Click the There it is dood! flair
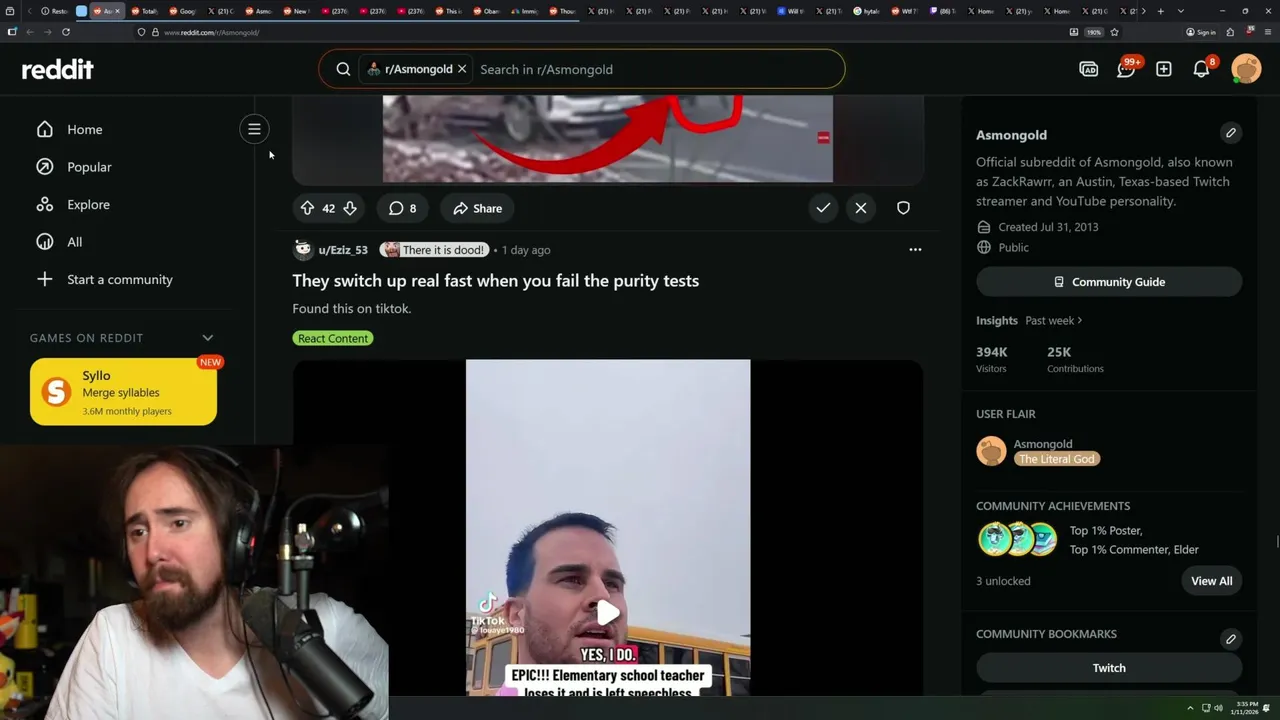Viewport: 1280px width, 720px height. 434,250
